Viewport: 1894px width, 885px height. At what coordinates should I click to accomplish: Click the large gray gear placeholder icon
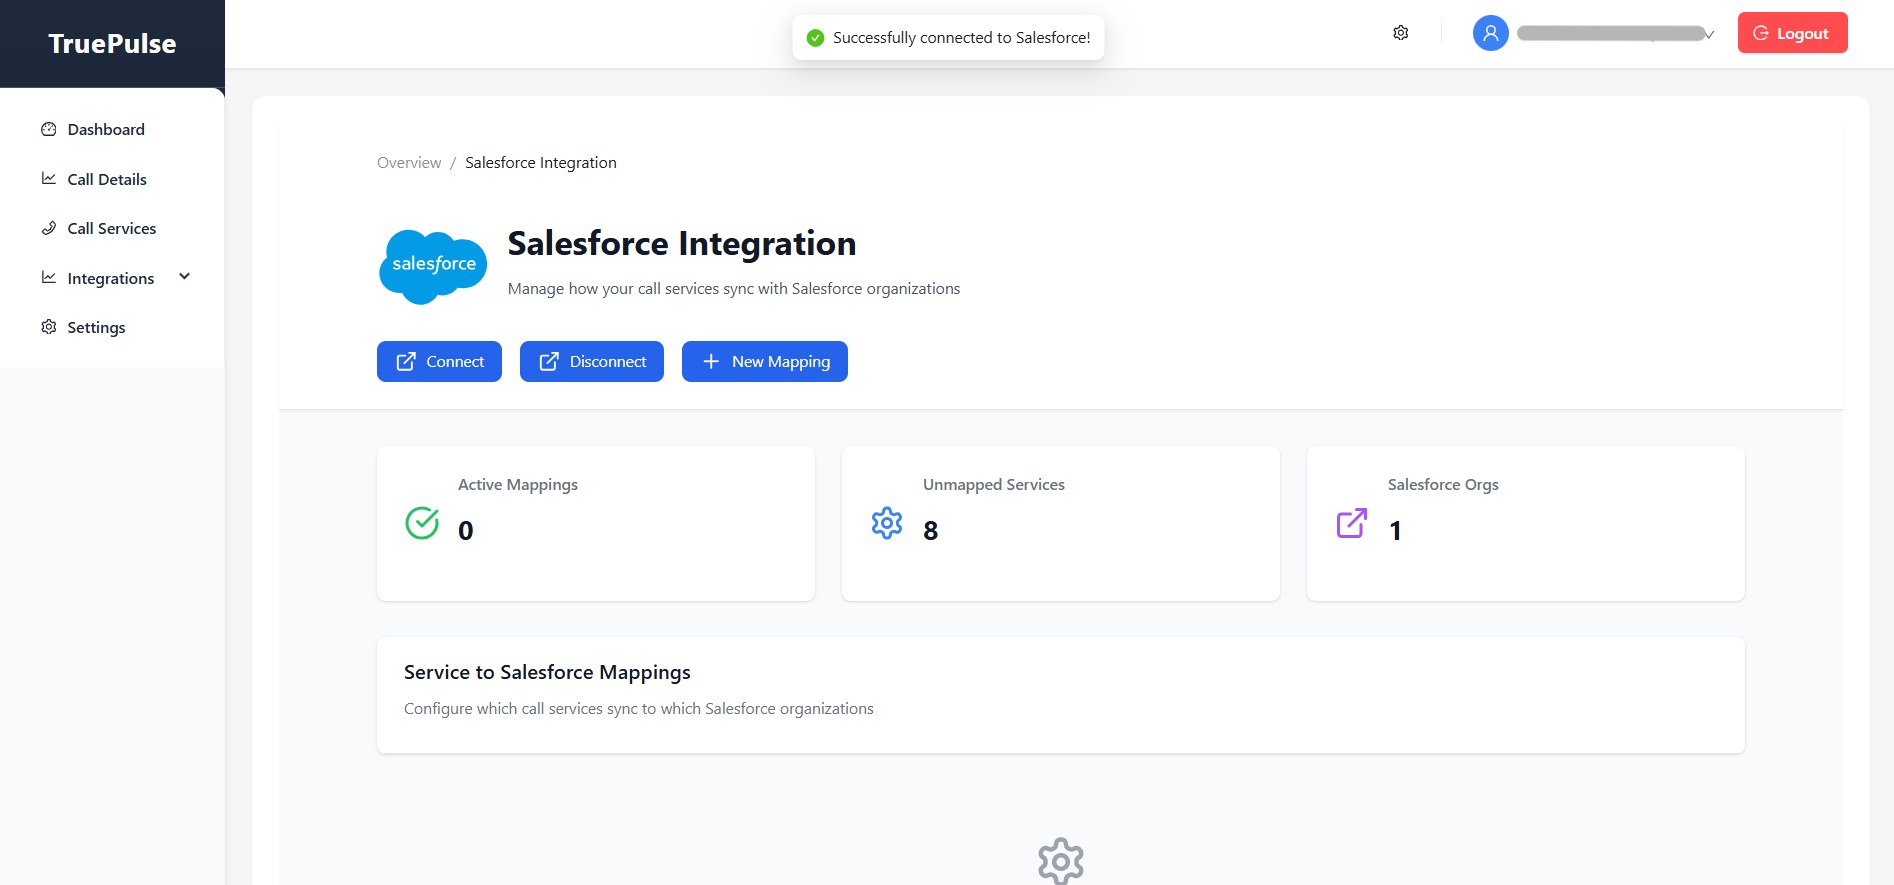coord(1060,860)
